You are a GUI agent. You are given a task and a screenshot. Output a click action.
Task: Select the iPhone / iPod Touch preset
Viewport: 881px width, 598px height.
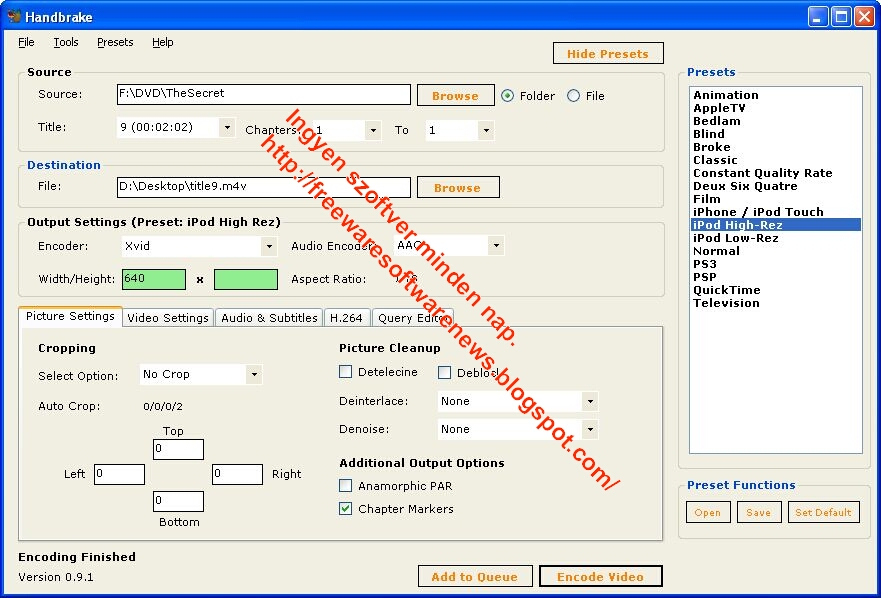775,212
